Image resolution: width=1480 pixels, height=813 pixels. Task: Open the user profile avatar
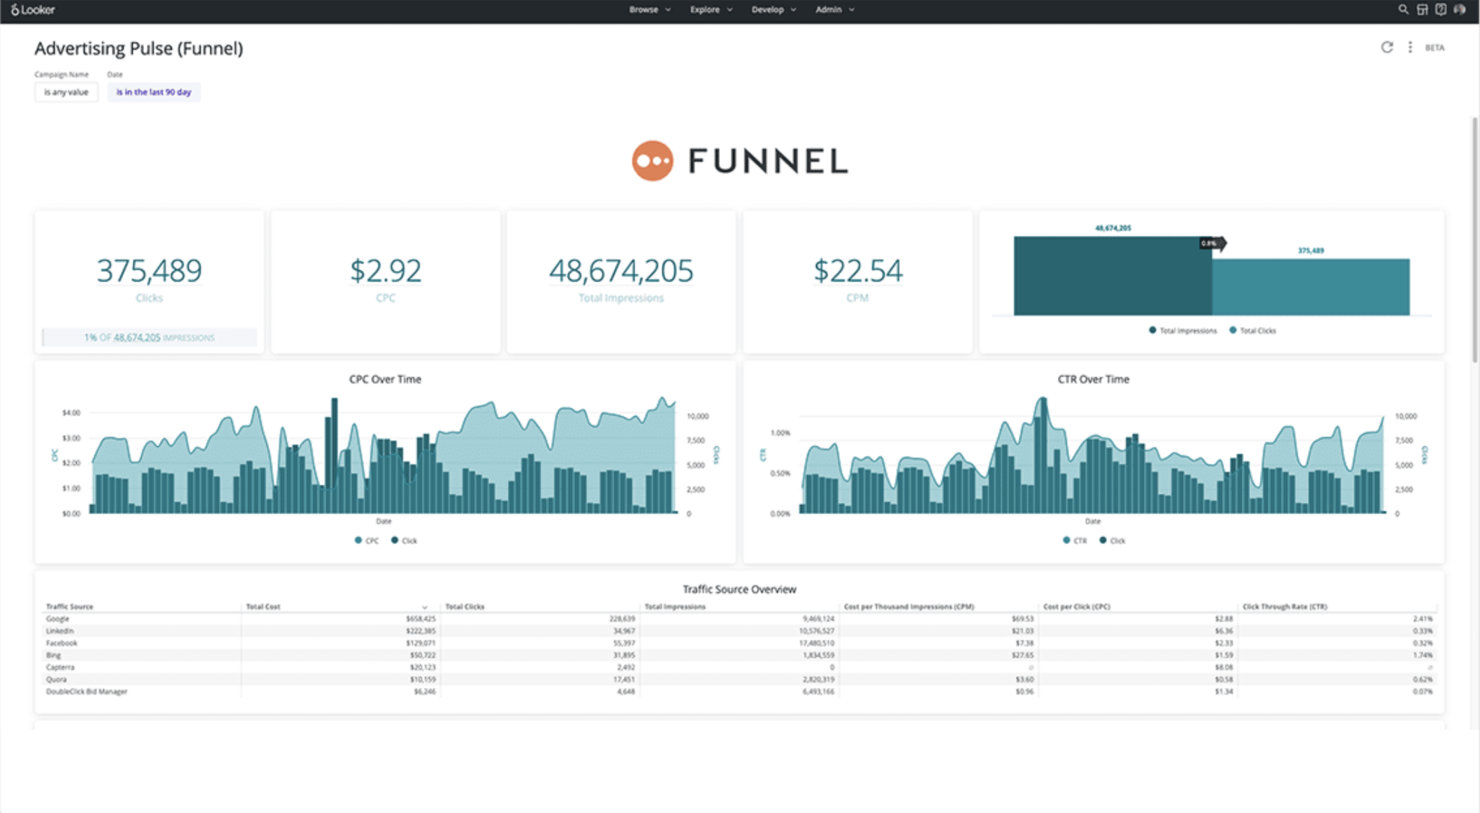click(1459, 9)
